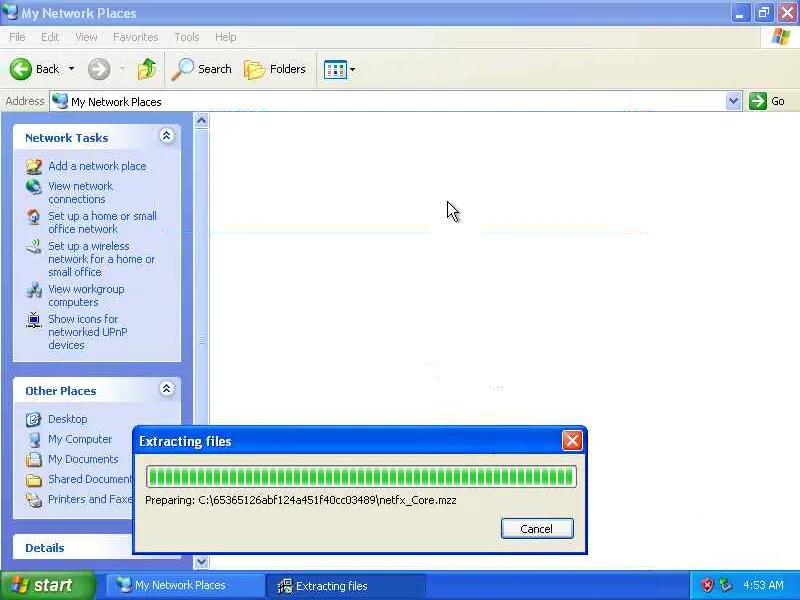Open View workgroup computers link
Image resolution: width=800 pixels, height=600 pixels.
(86, 295)
